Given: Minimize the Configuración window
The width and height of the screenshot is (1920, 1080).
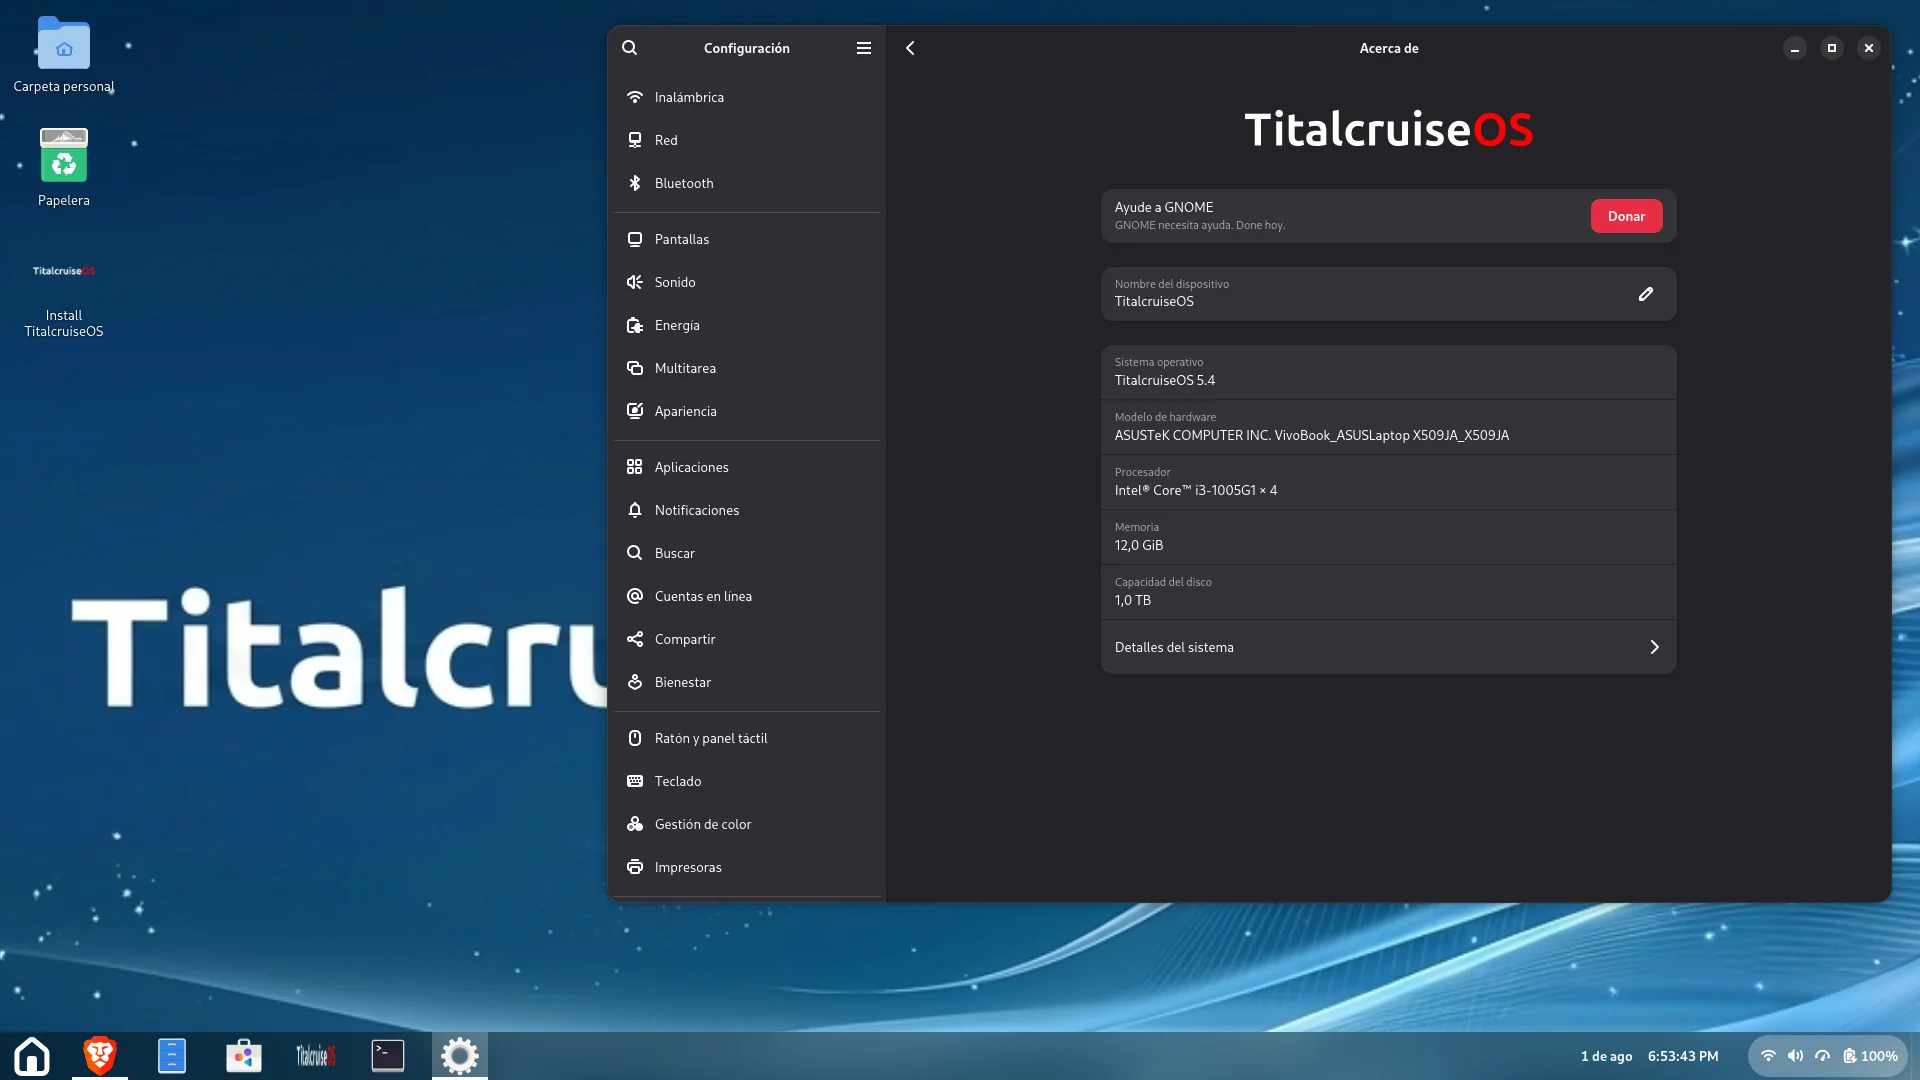Looking at the screenshot, I should [1795, 48].
